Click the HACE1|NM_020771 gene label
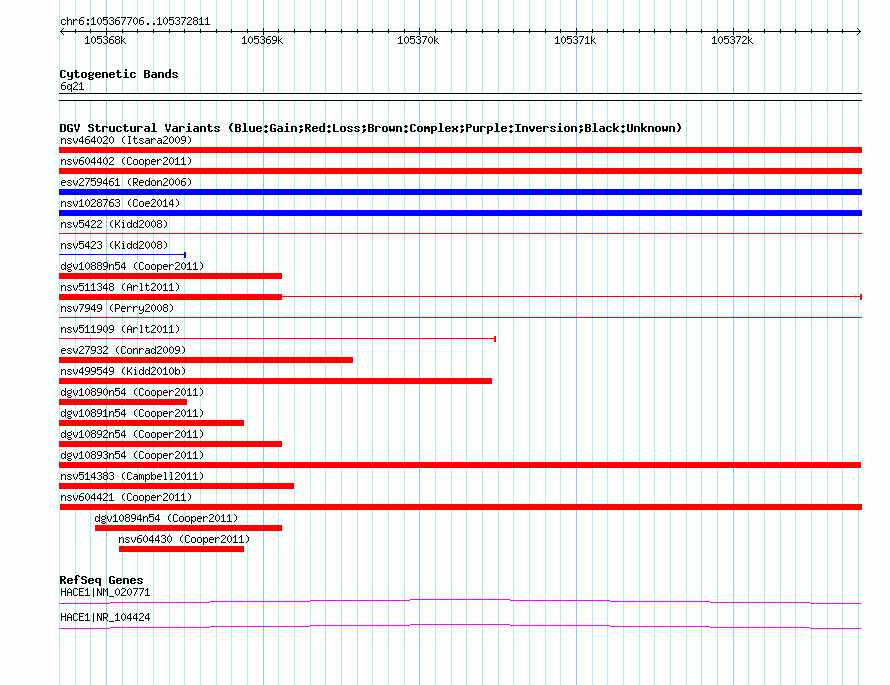The height and width of the screenshot is (685, 890). [105, 592]
